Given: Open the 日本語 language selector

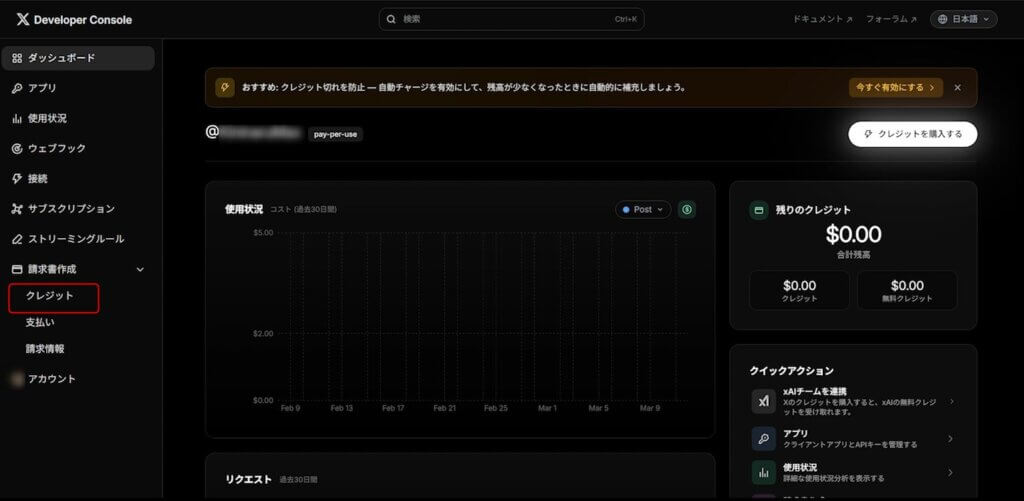Looking at the screenshot, I should click(963, 19).
